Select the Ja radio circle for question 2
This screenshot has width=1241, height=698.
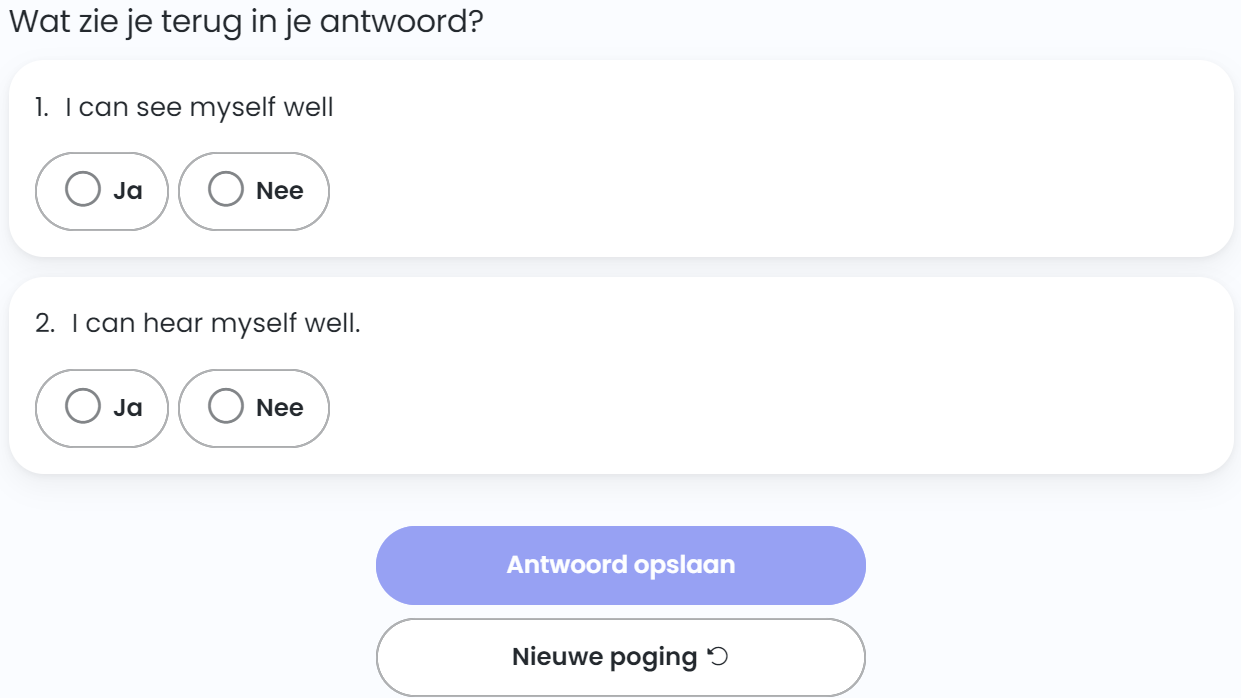83,406
